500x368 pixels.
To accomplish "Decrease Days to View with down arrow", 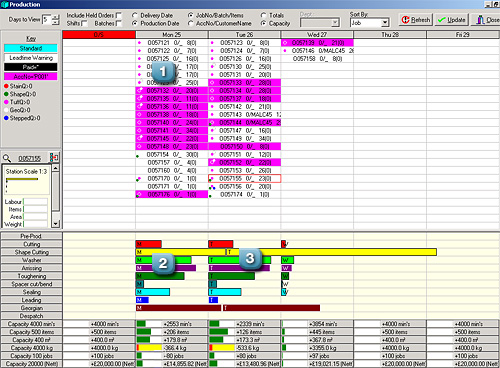I will pos(56,22).
